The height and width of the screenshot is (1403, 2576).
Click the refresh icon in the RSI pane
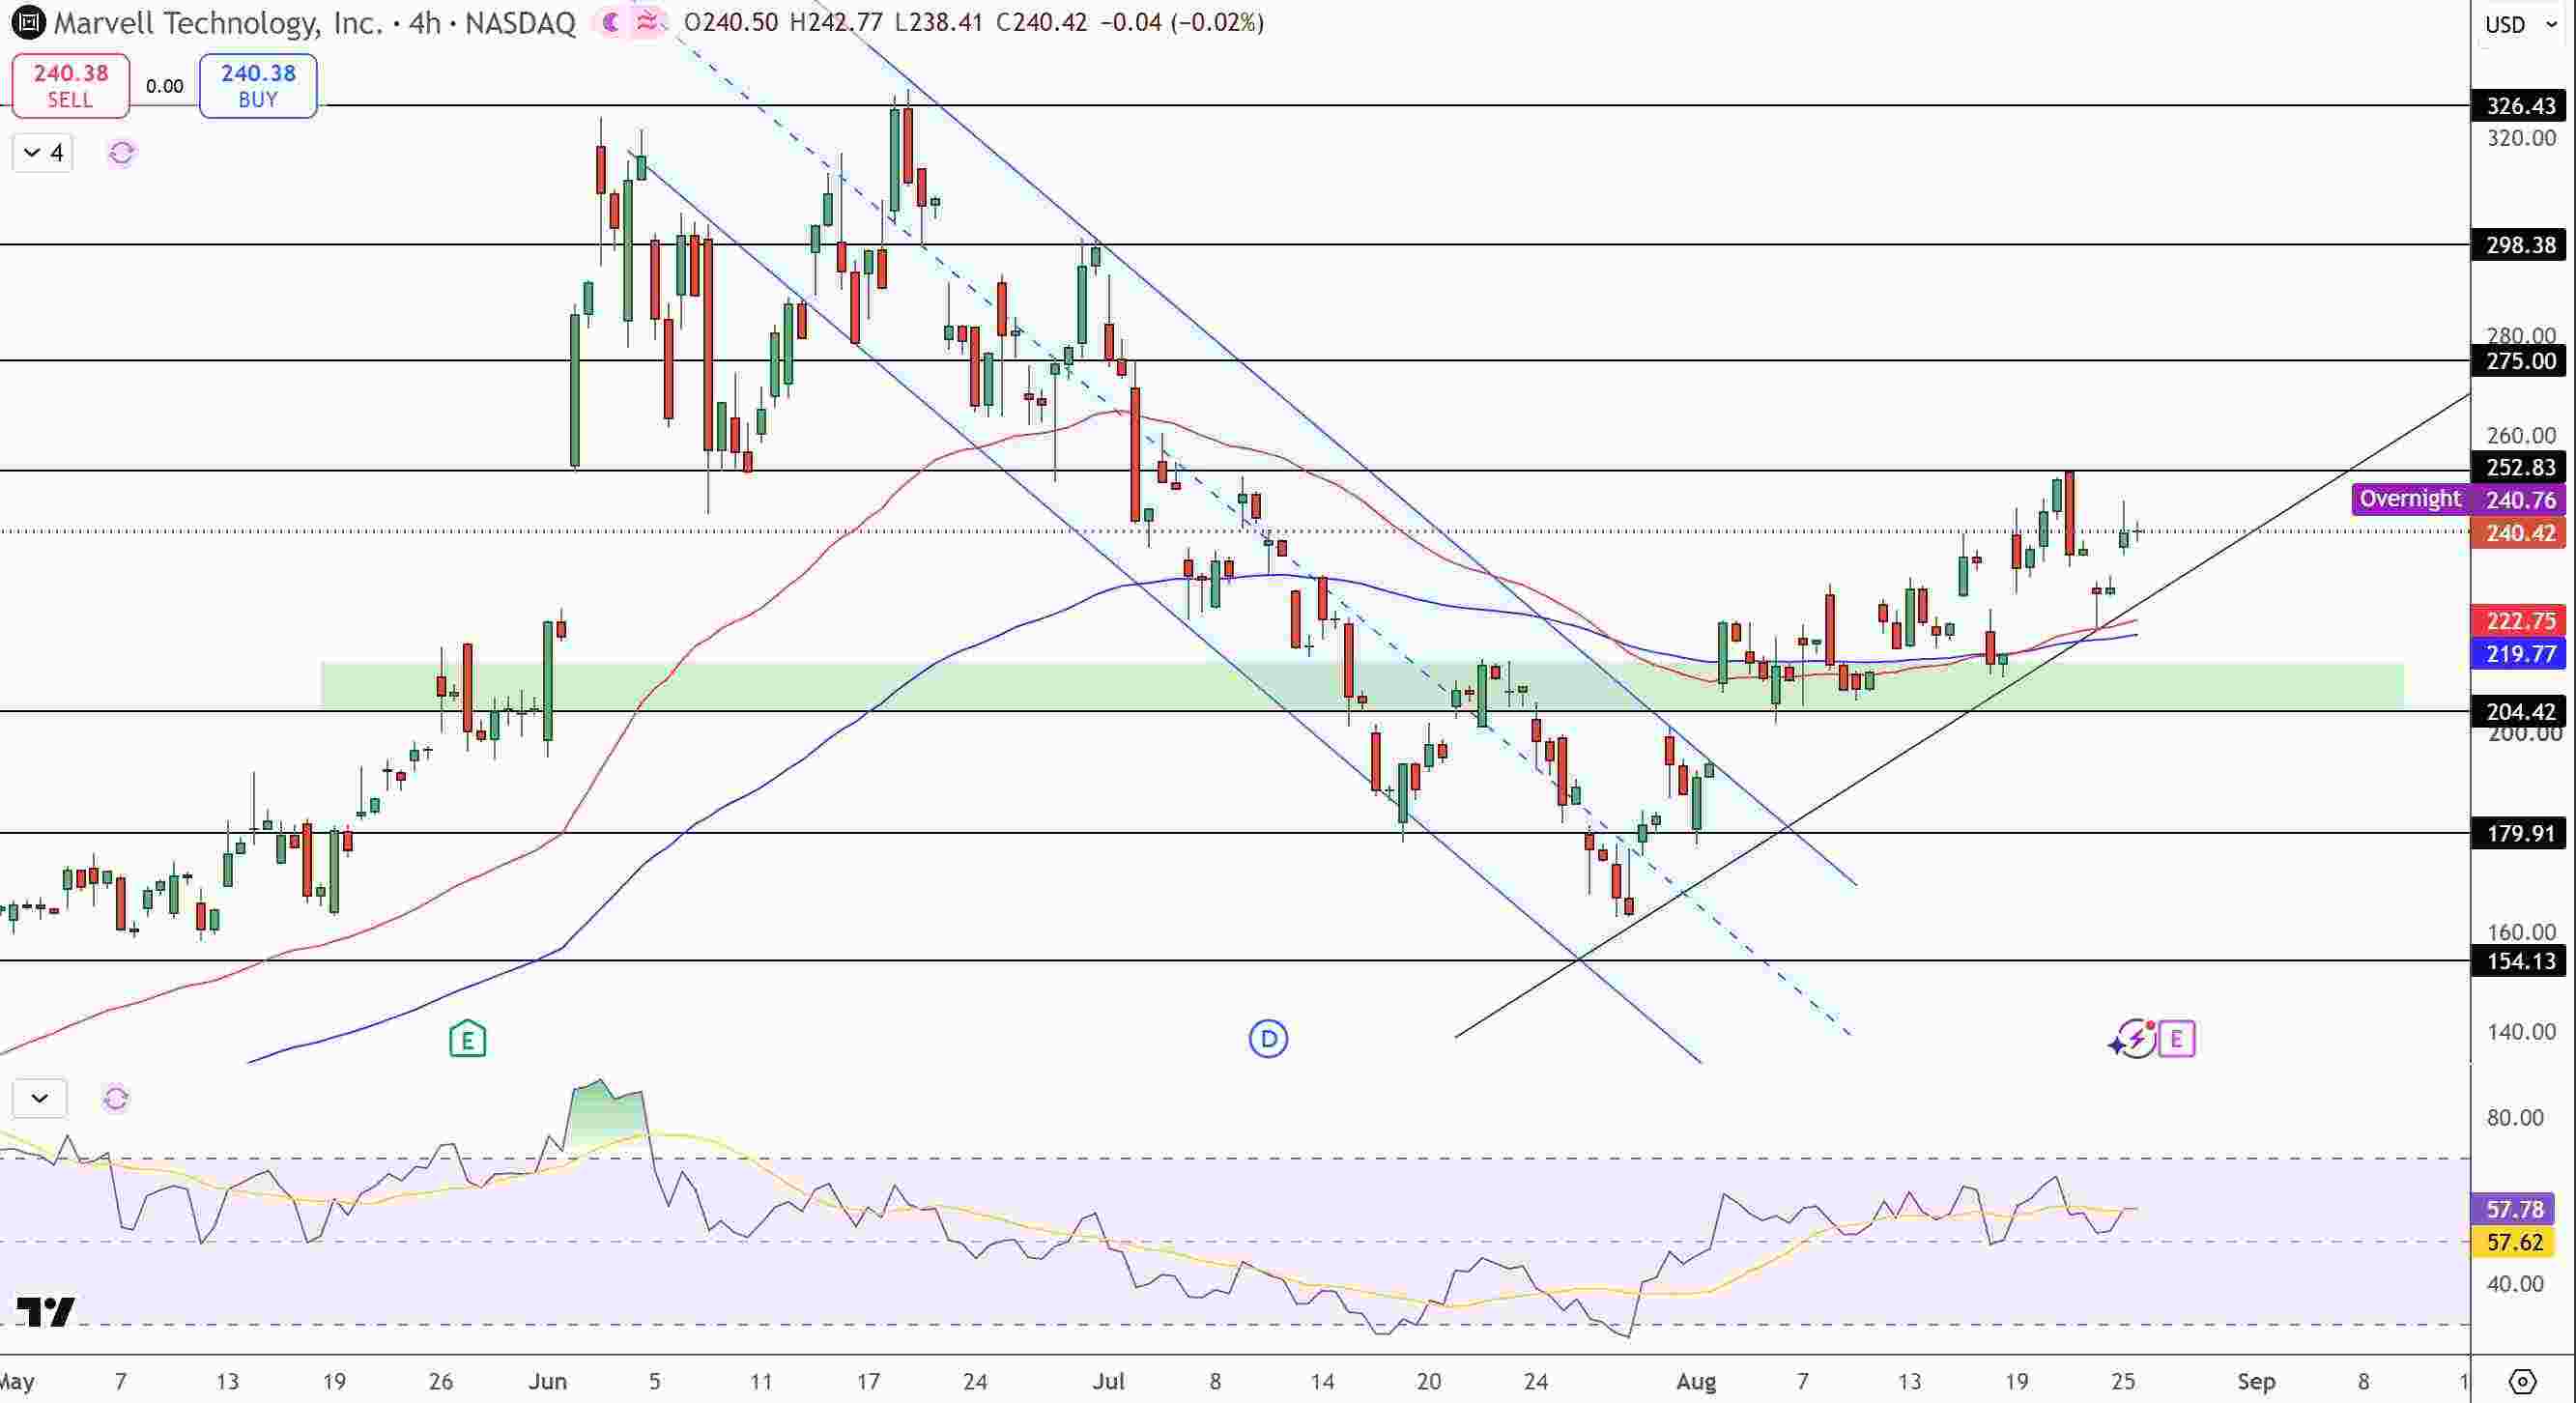click(x=116, y=1099)
